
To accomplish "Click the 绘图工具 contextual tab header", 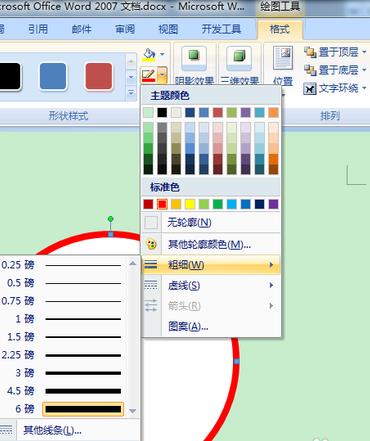I will tap(280, 7).
